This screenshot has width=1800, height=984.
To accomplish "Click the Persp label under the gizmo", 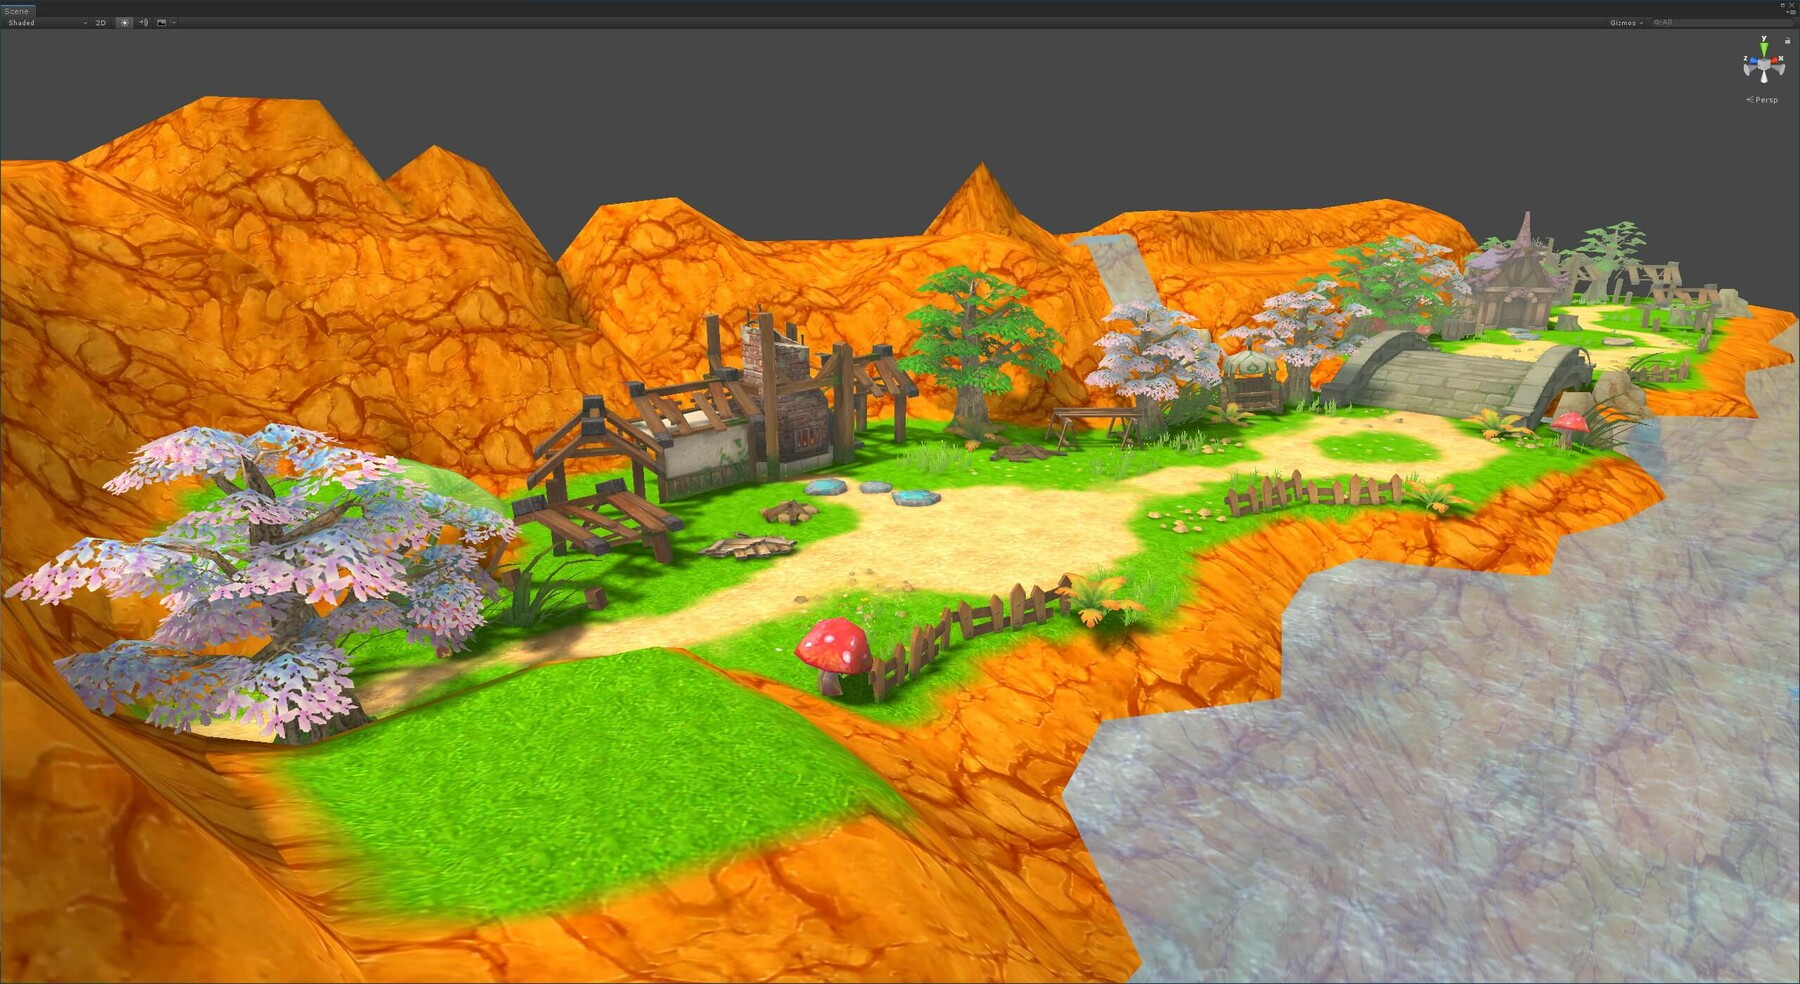I will tap(1766, 100).
